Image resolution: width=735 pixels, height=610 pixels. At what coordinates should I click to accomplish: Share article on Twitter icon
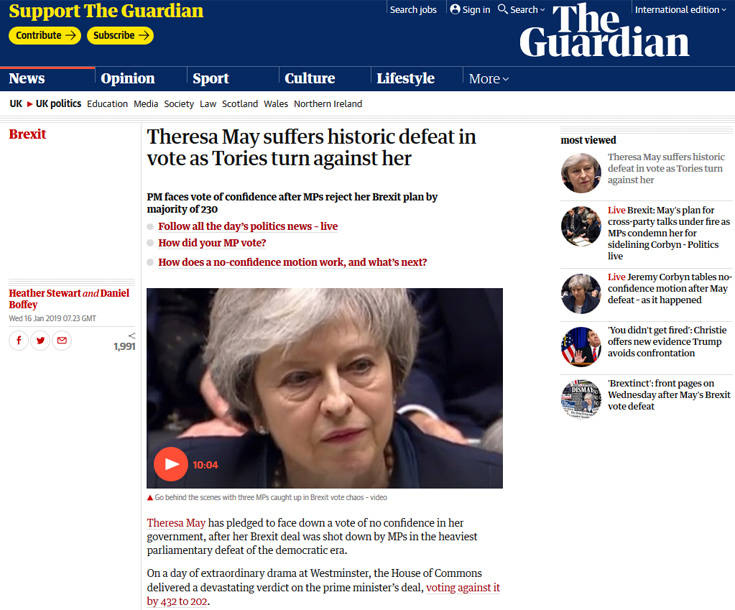pyautogui.click(x=40, y=340)
